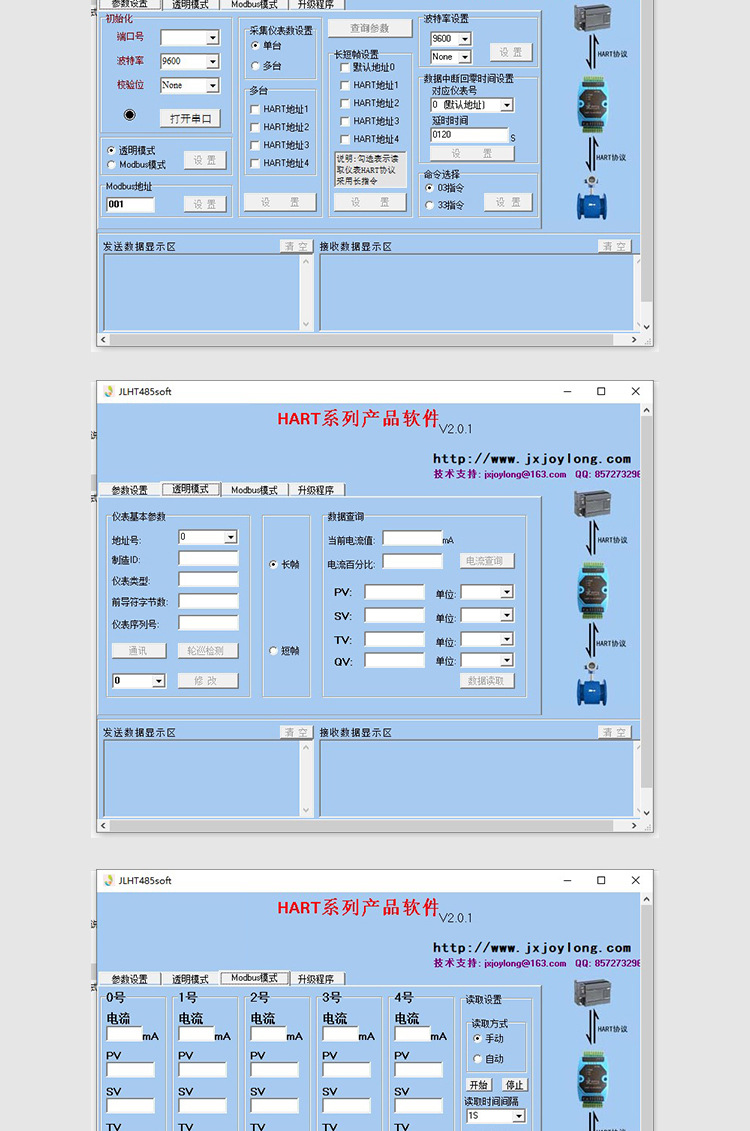Switch 读取方式 to 自动
This screenshot has width=750, height=1131.
(x=477, y=1058)
